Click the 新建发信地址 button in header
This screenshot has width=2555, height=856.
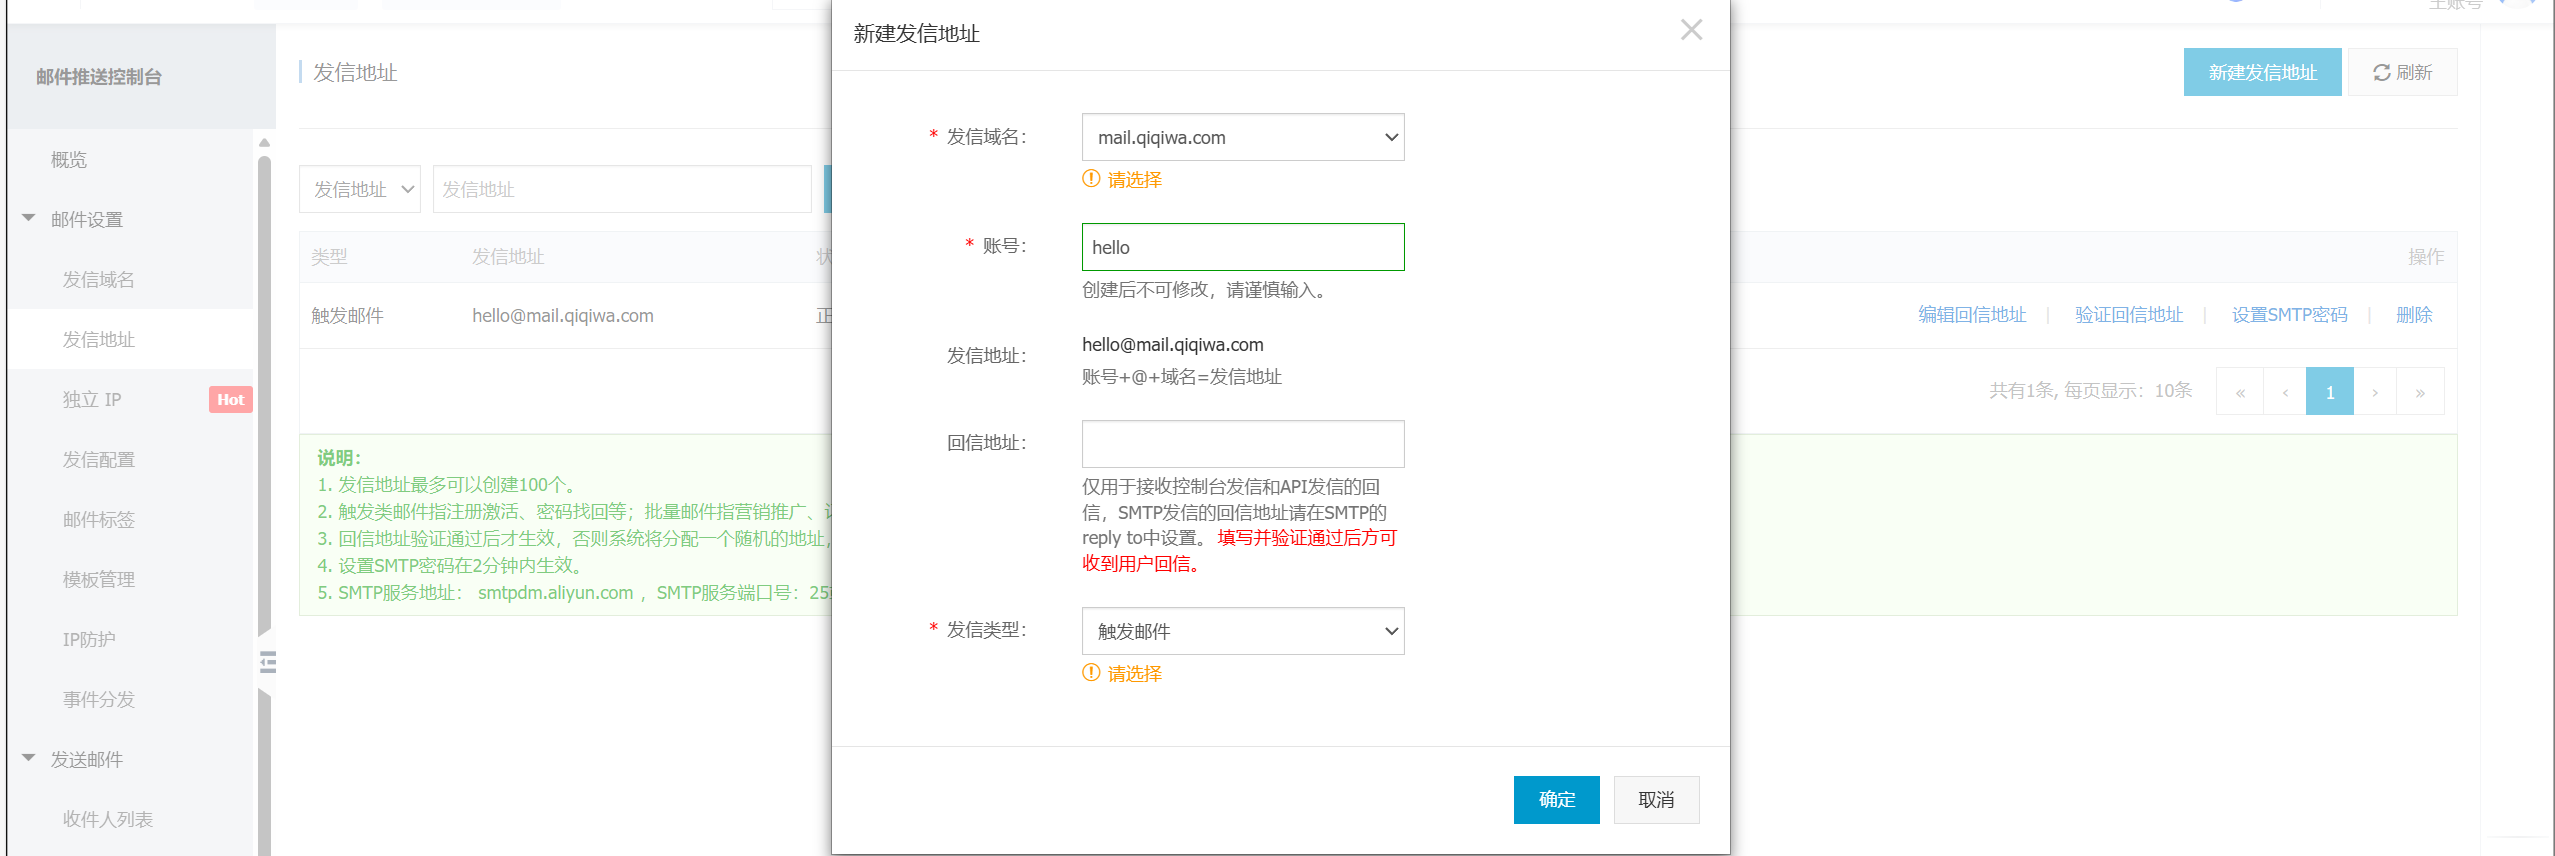click(x=2262, y=72)
